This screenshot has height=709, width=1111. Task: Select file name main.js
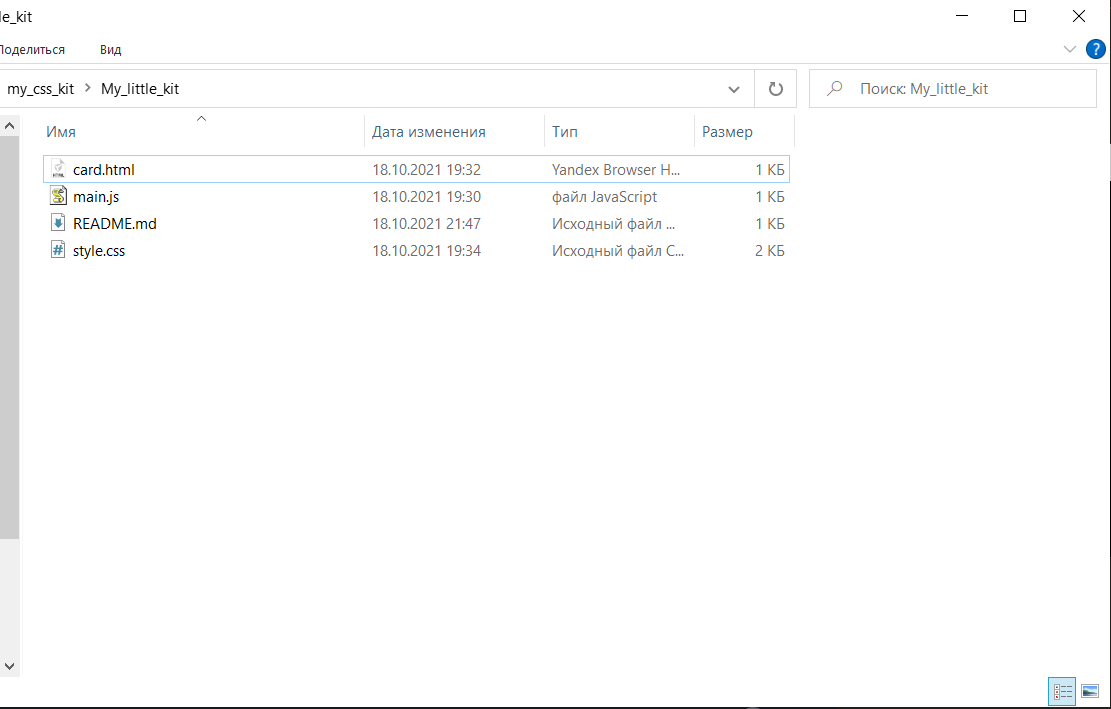(96, 197)
